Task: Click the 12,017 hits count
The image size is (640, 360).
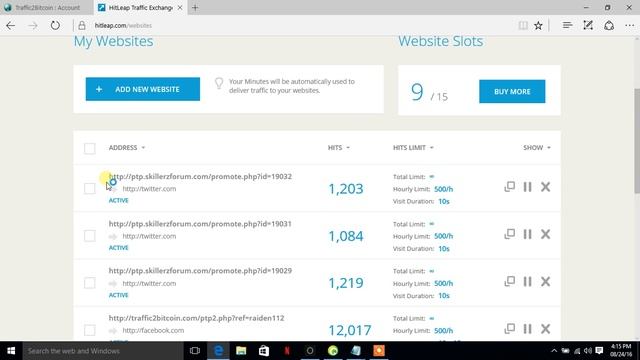Action: coord(350,330)
